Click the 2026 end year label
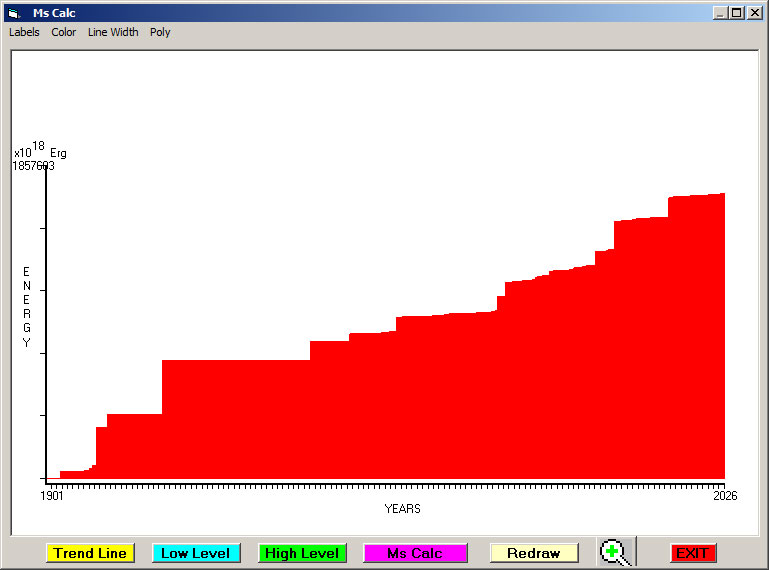The image size is (769, 570). tap(725, 496)
